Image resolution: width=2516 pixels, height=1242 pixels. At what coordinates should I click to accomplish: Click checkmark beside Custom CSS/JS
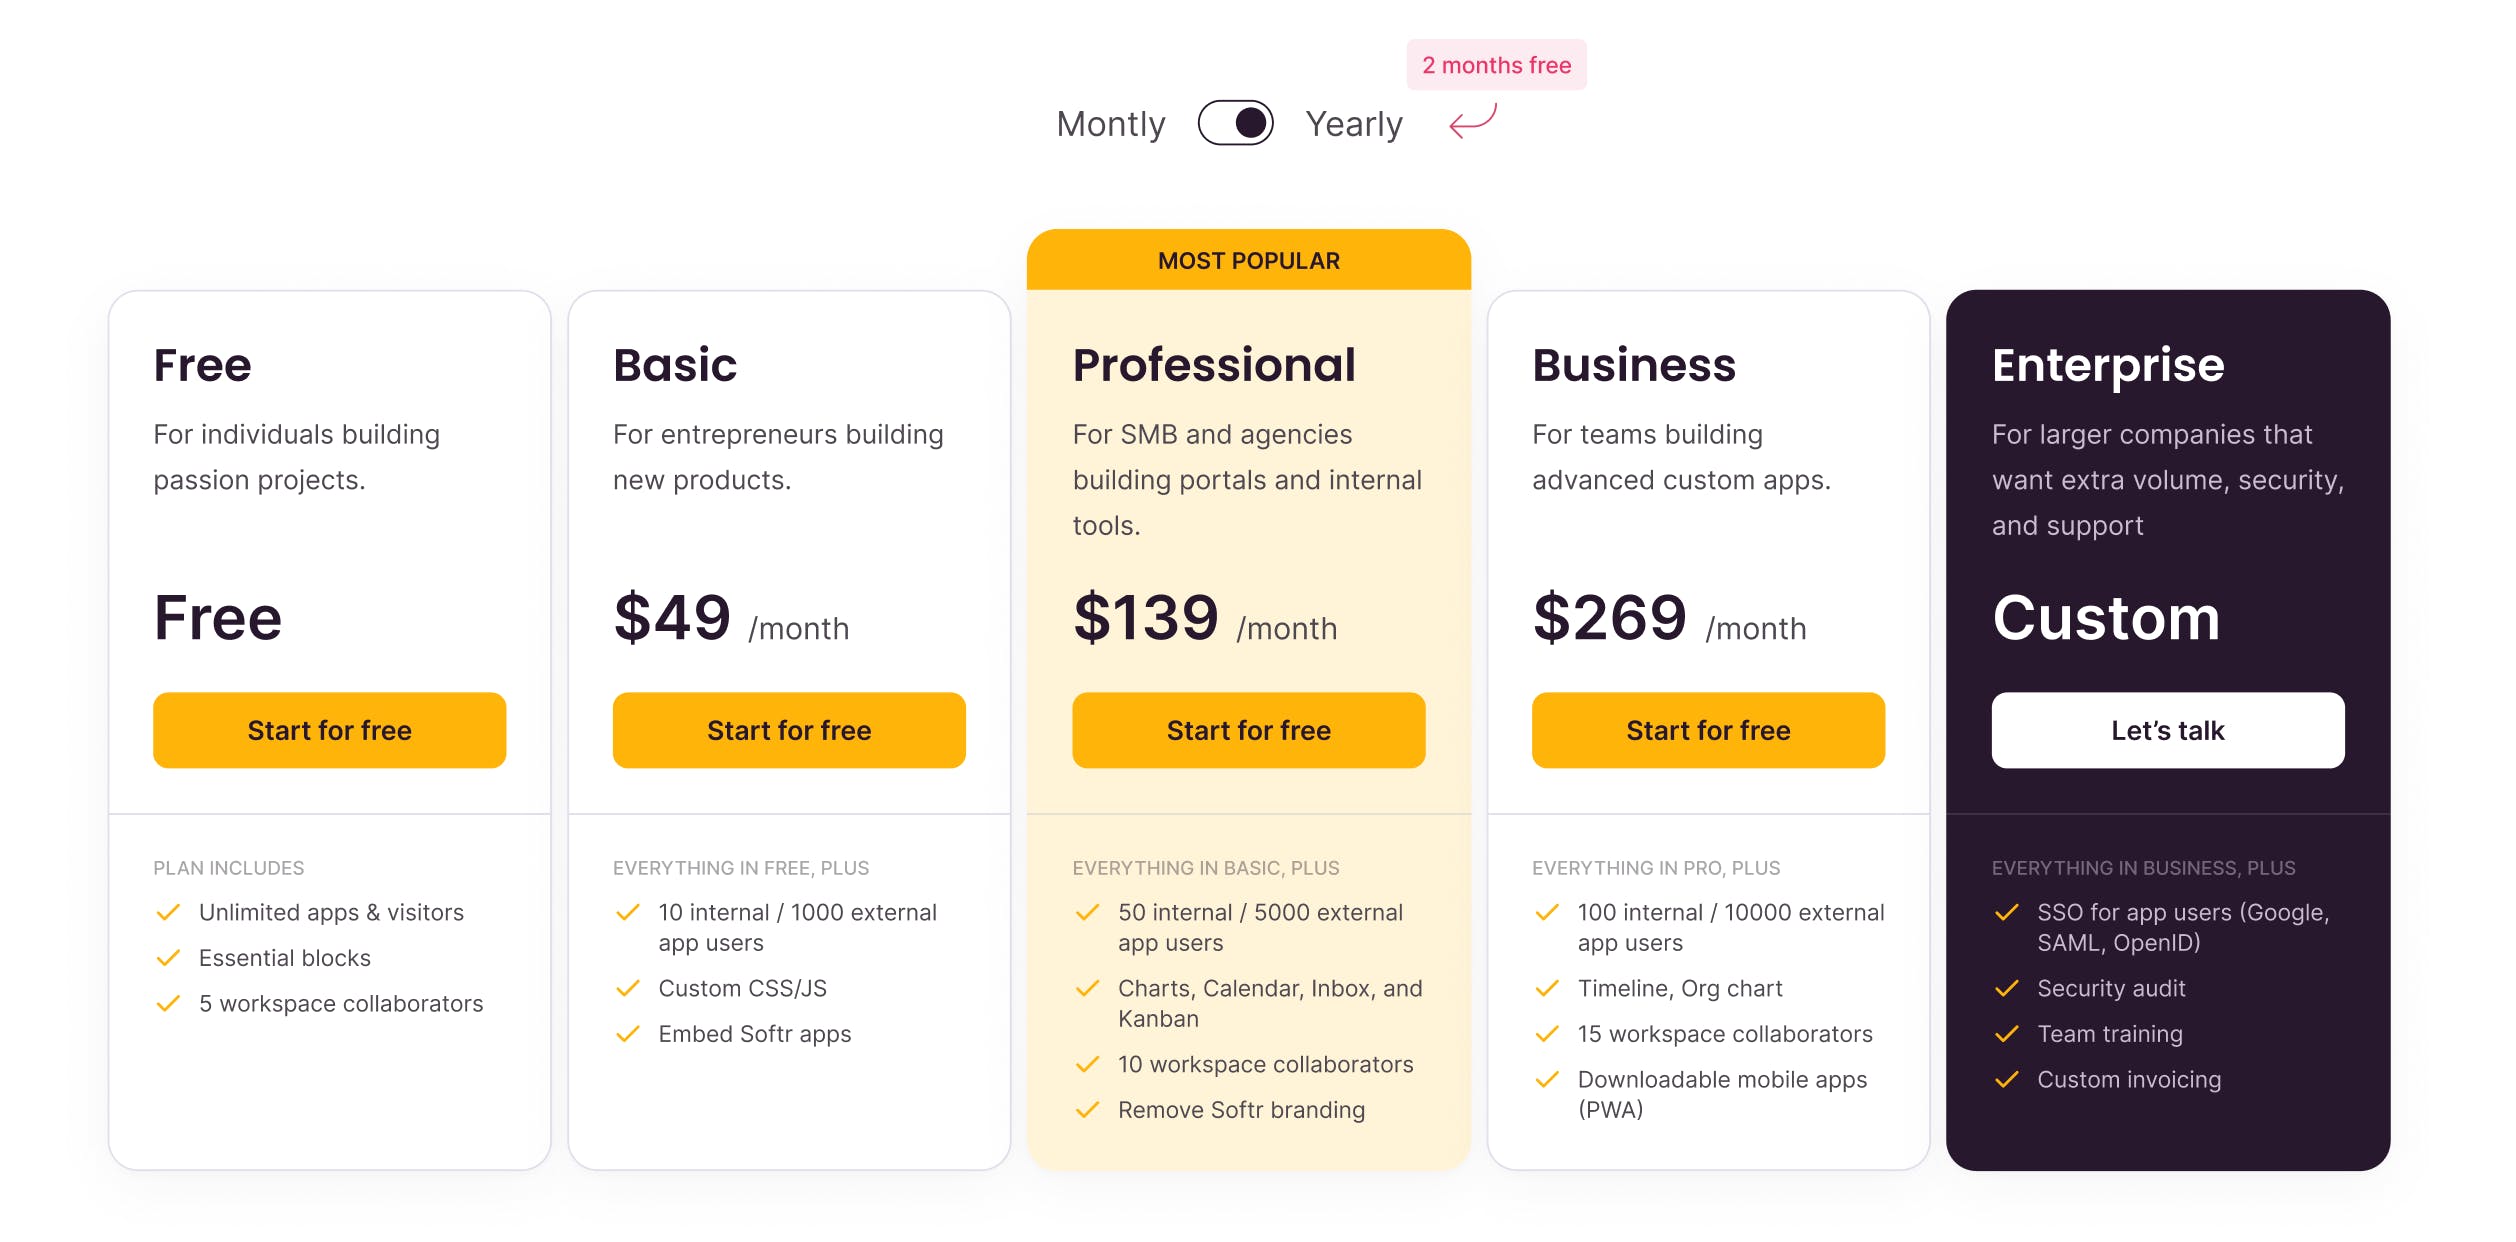coord(628,988)
